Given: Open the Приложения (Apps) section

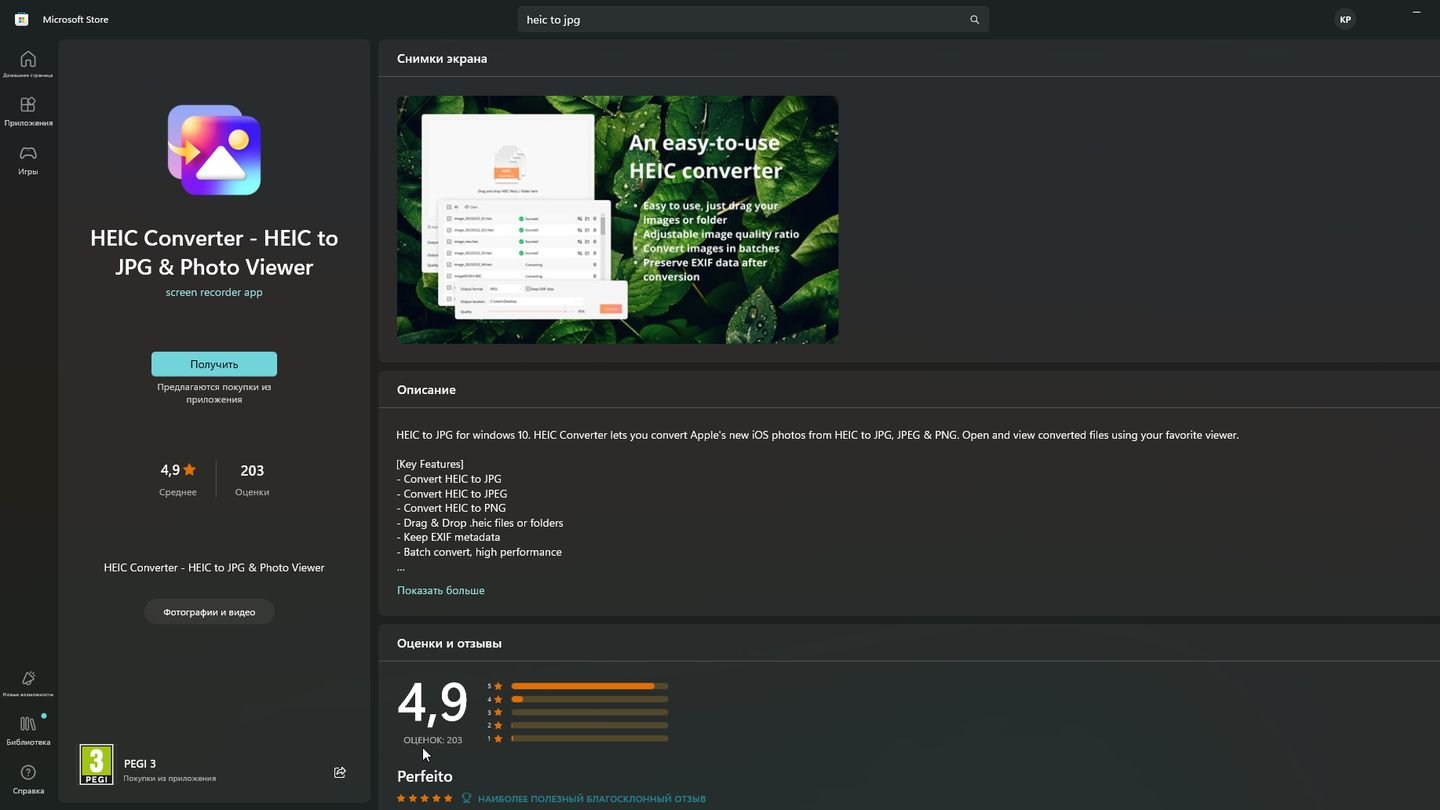Looking at the screenshot, I should pos(28,111).
